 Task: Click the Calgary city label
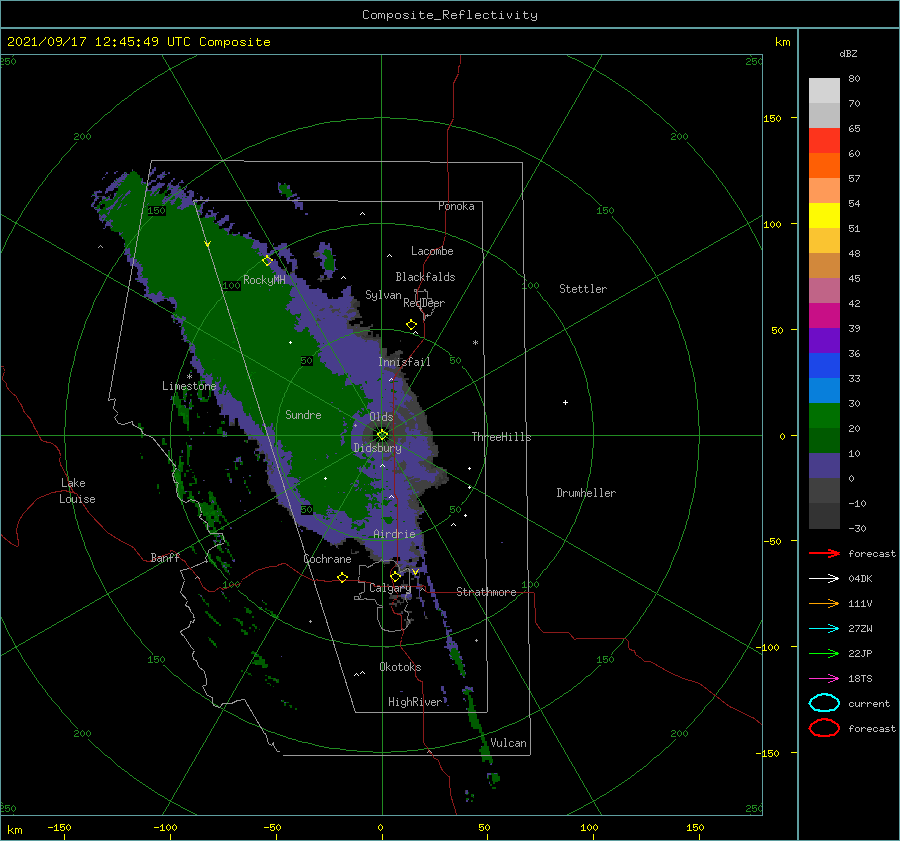390,588
